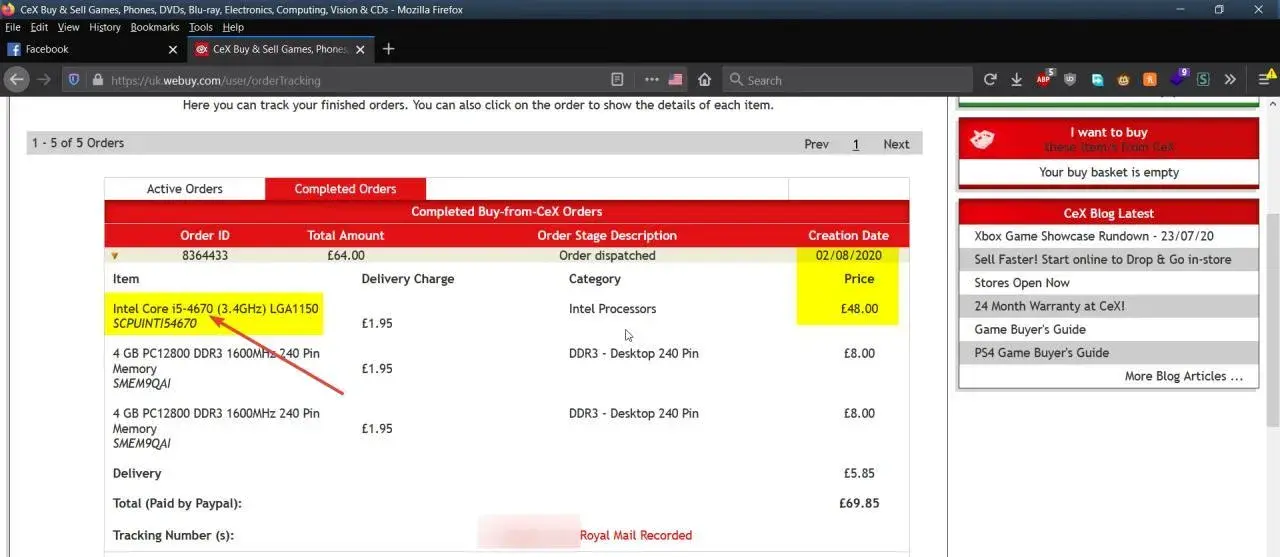Open tracking protection shield in address bar
The image size is (1280, 557).
(x=73, y=80)
